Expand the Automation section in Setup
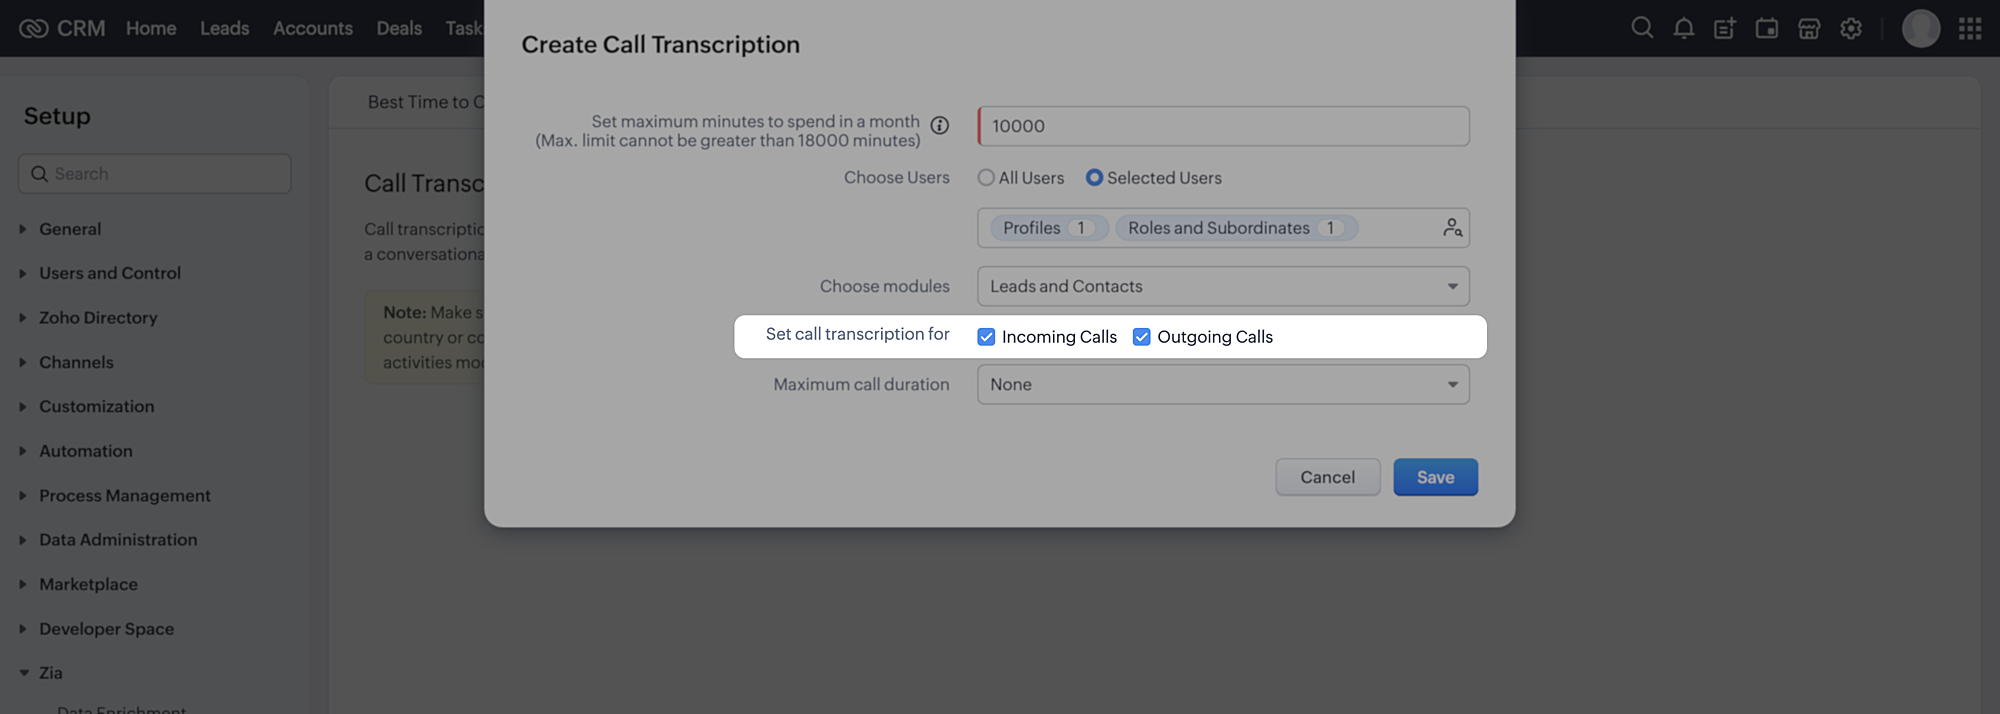This screenshot has height=714, width=2000. pyautogui.click(x=85, y=451)
